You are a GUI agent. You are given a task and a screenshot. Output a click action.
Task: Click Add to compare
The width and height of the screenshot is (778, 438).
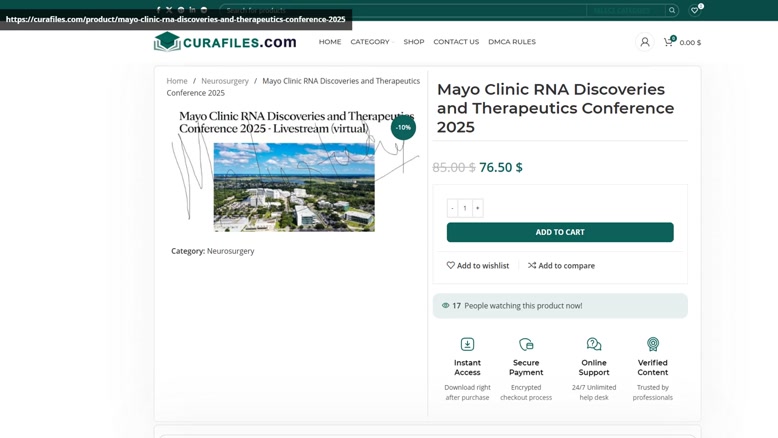561,265
